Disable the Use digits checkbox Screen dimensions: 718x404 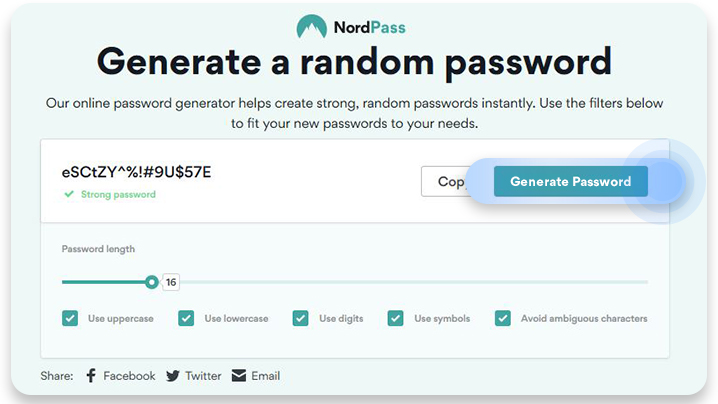tap(300, 318)
